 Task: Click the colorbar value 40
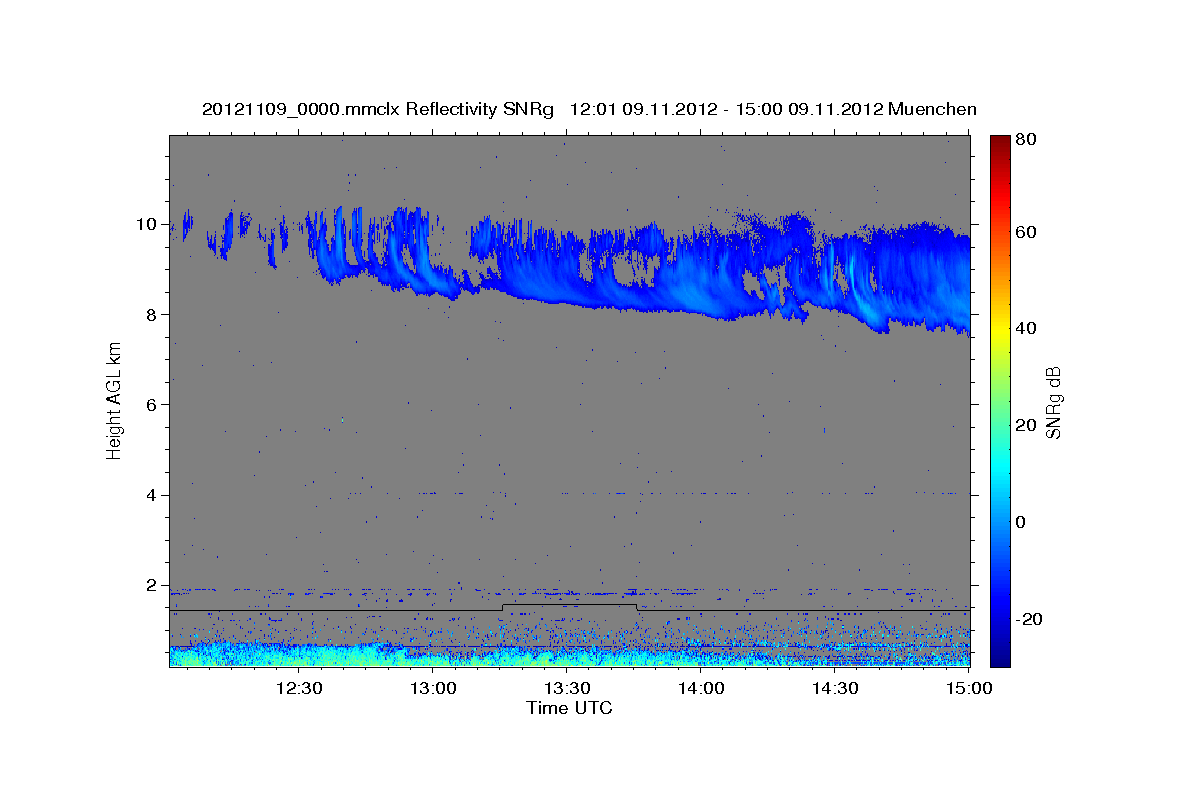[1024, 328]
